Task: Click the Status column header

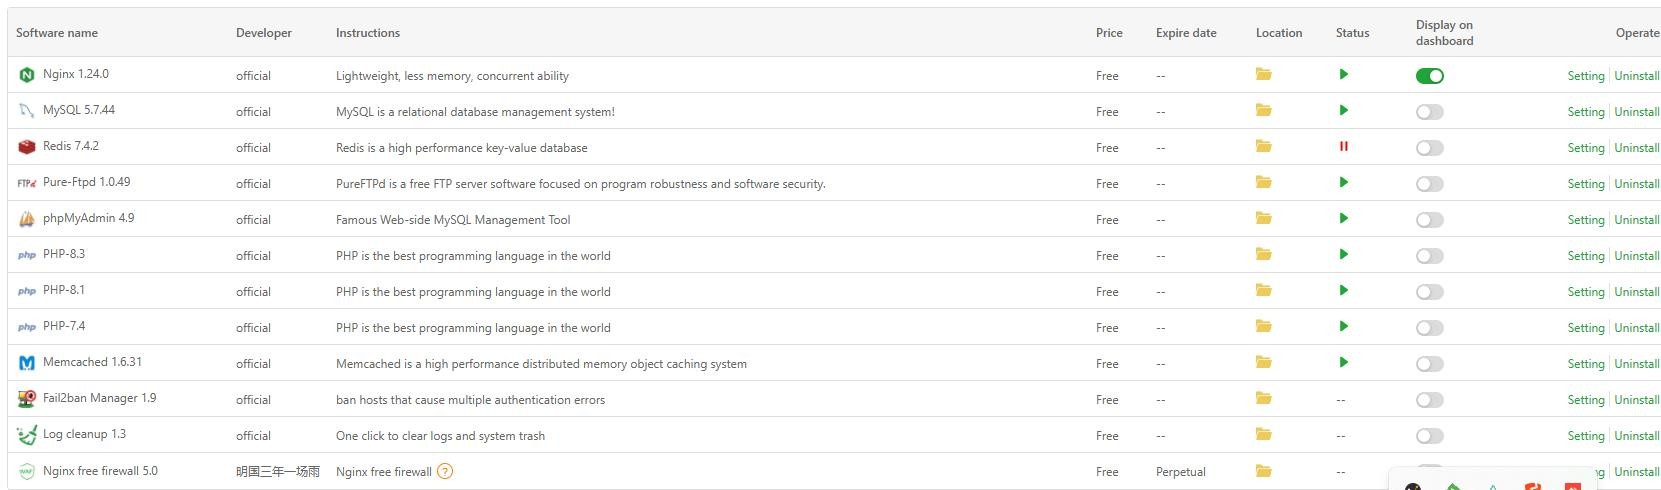Action: click(1352, 33)
